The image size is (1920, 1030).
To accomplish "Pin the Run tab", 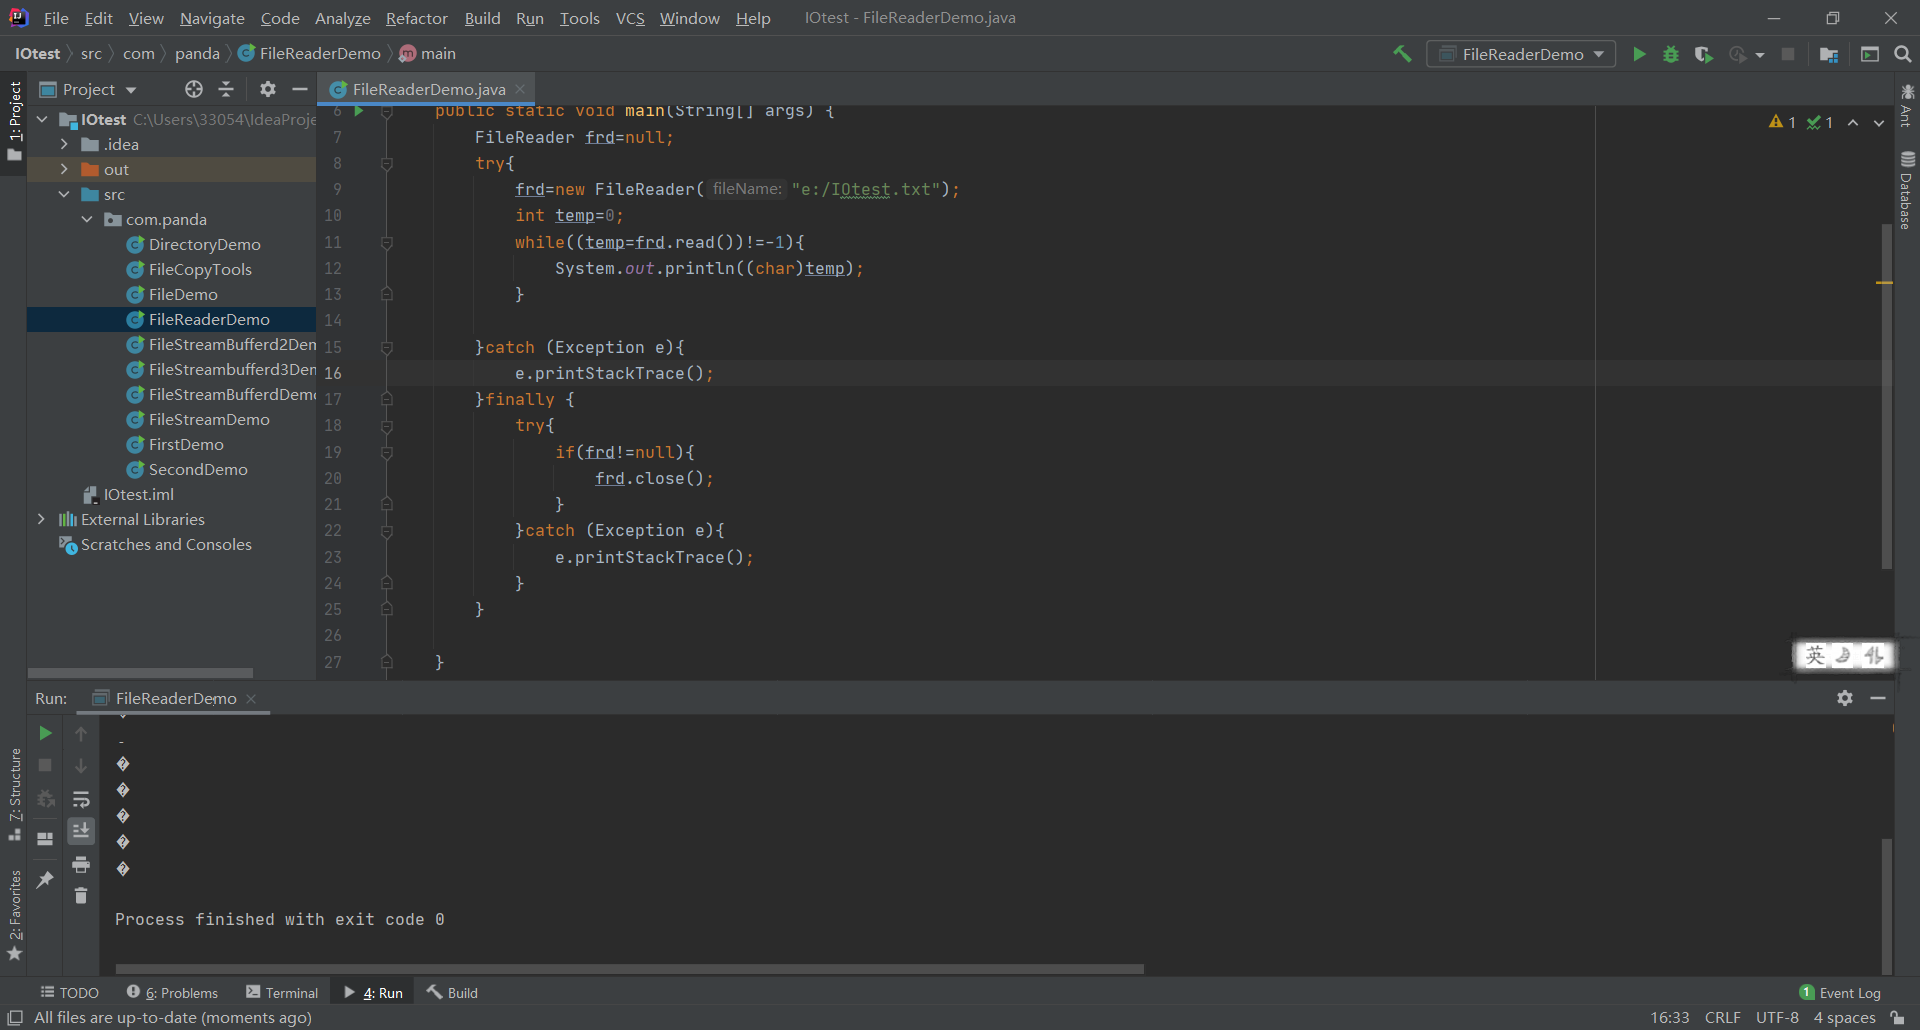I will point(45,880).
